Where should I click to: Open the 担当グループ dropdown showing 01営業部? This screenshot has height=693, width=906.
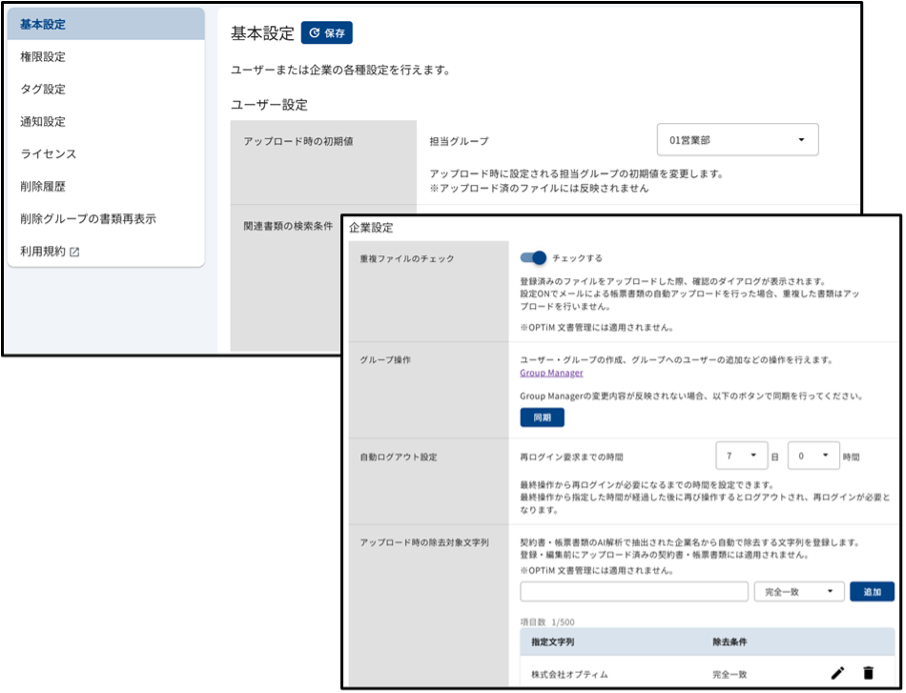(x=737, y=140)
